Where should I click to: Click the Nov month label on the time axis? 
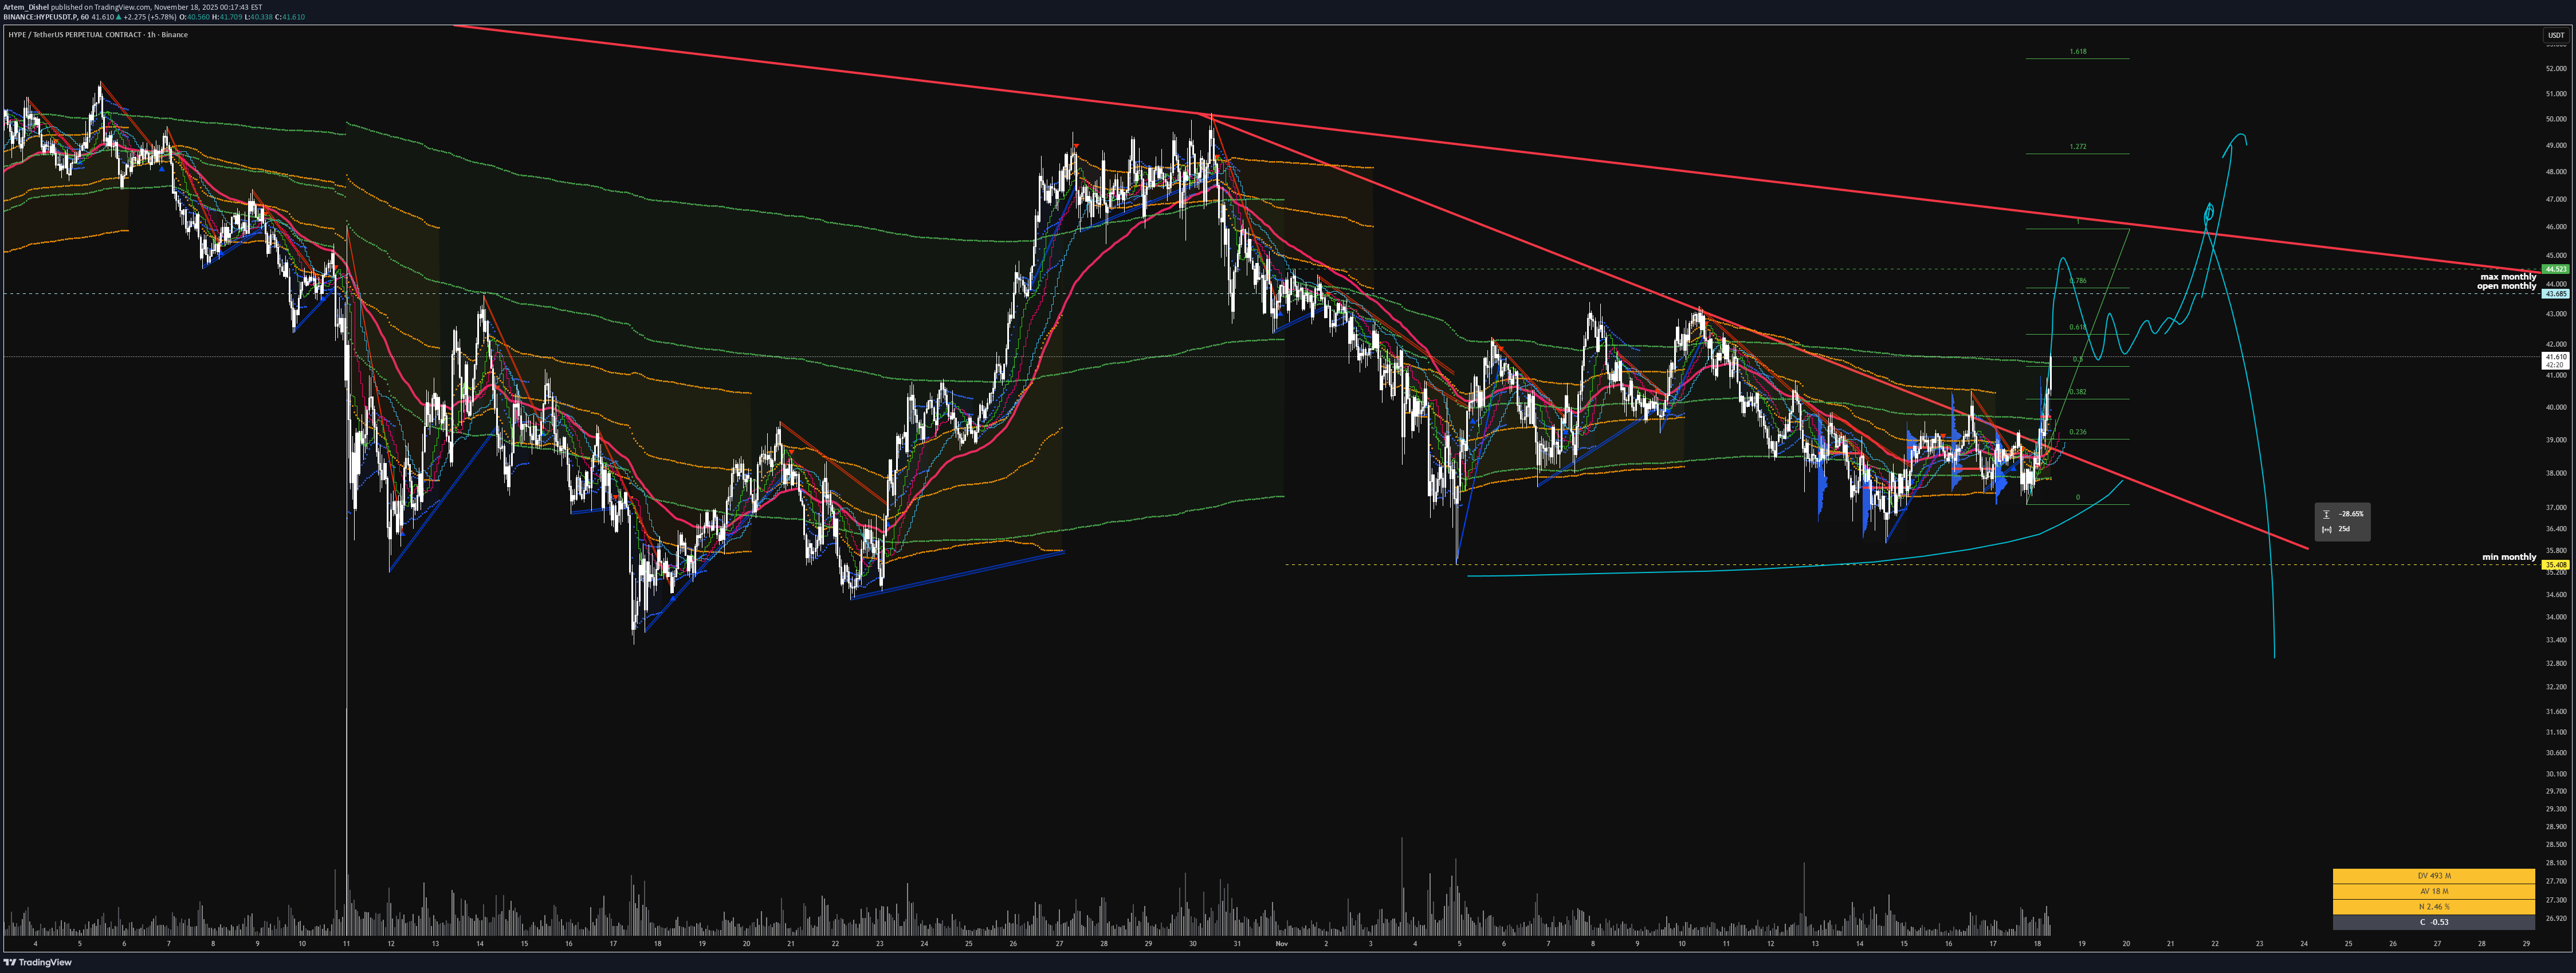tap(1281, 943)
